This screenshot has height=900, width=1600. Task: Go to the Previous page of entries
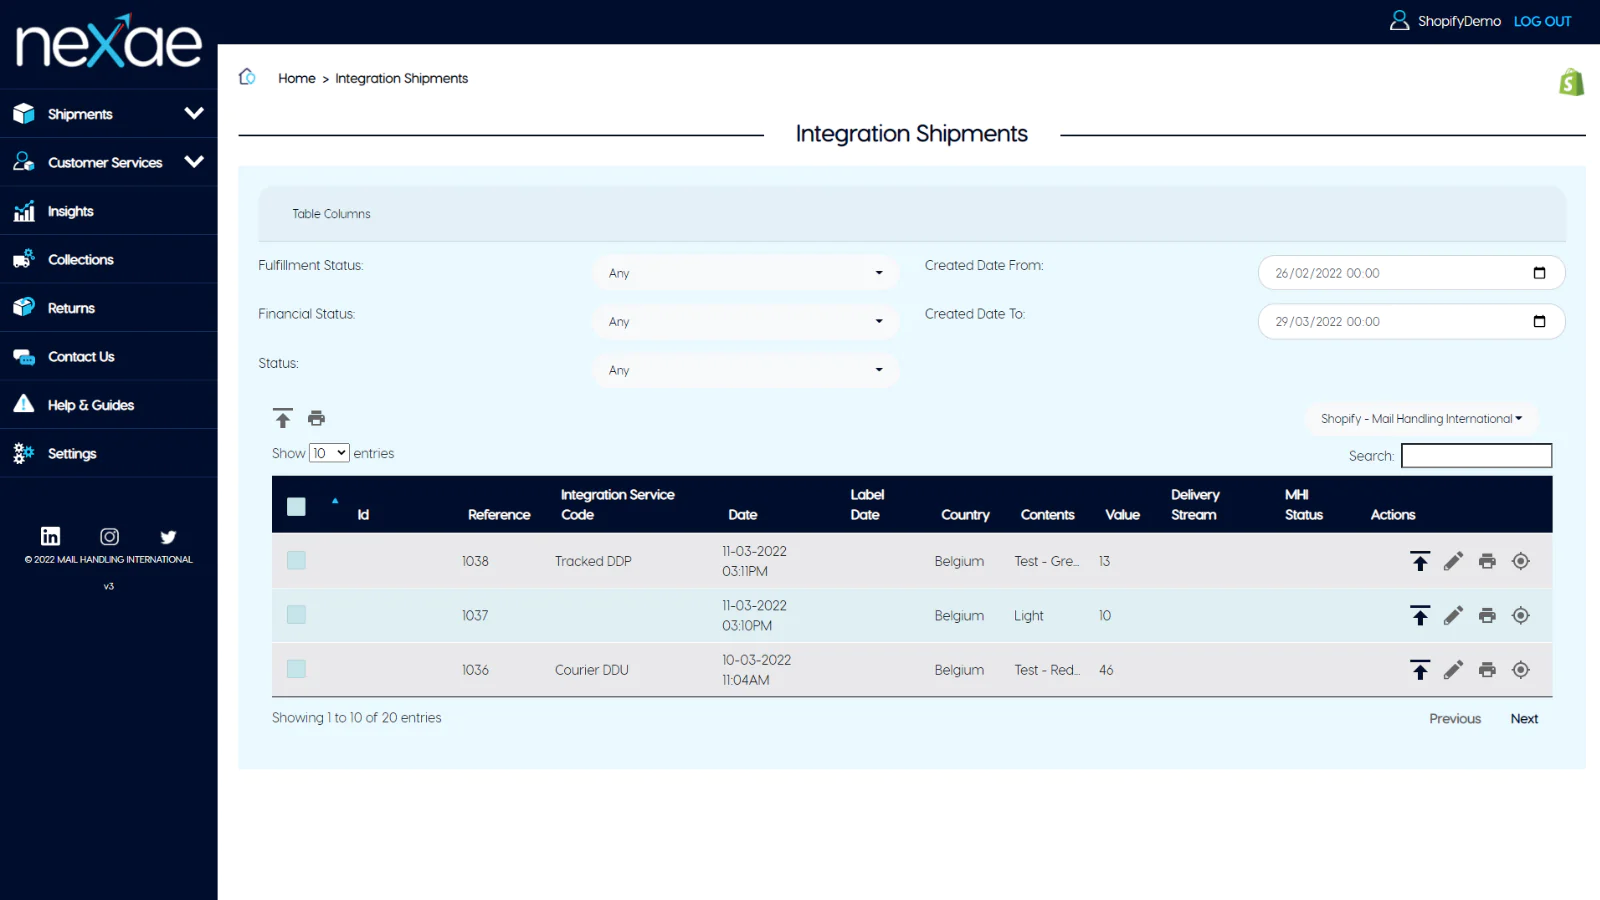point(1455,718)
